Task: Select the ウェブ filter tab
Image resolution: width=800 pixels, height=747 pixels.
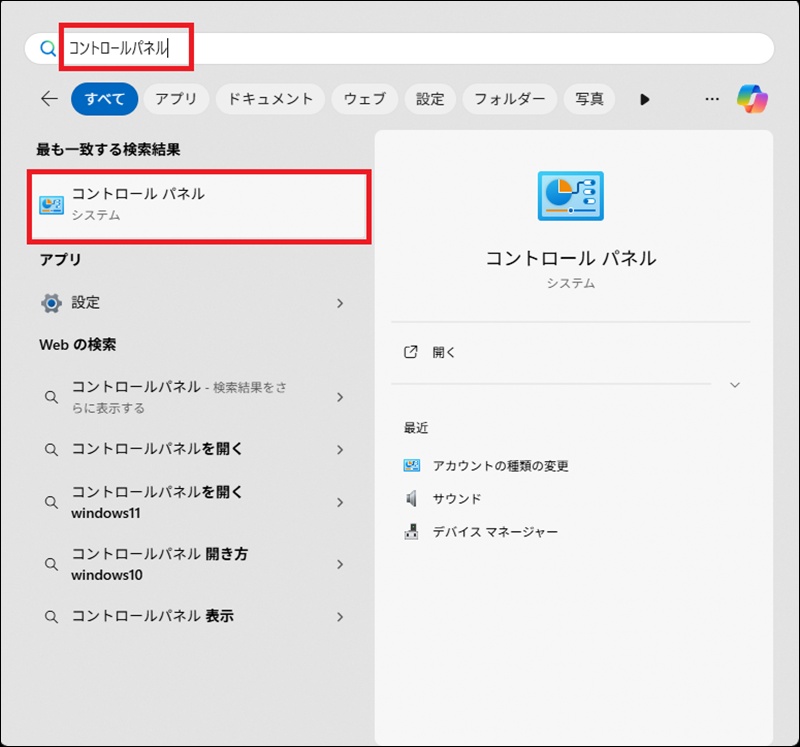Action: (x=364, y=99)
